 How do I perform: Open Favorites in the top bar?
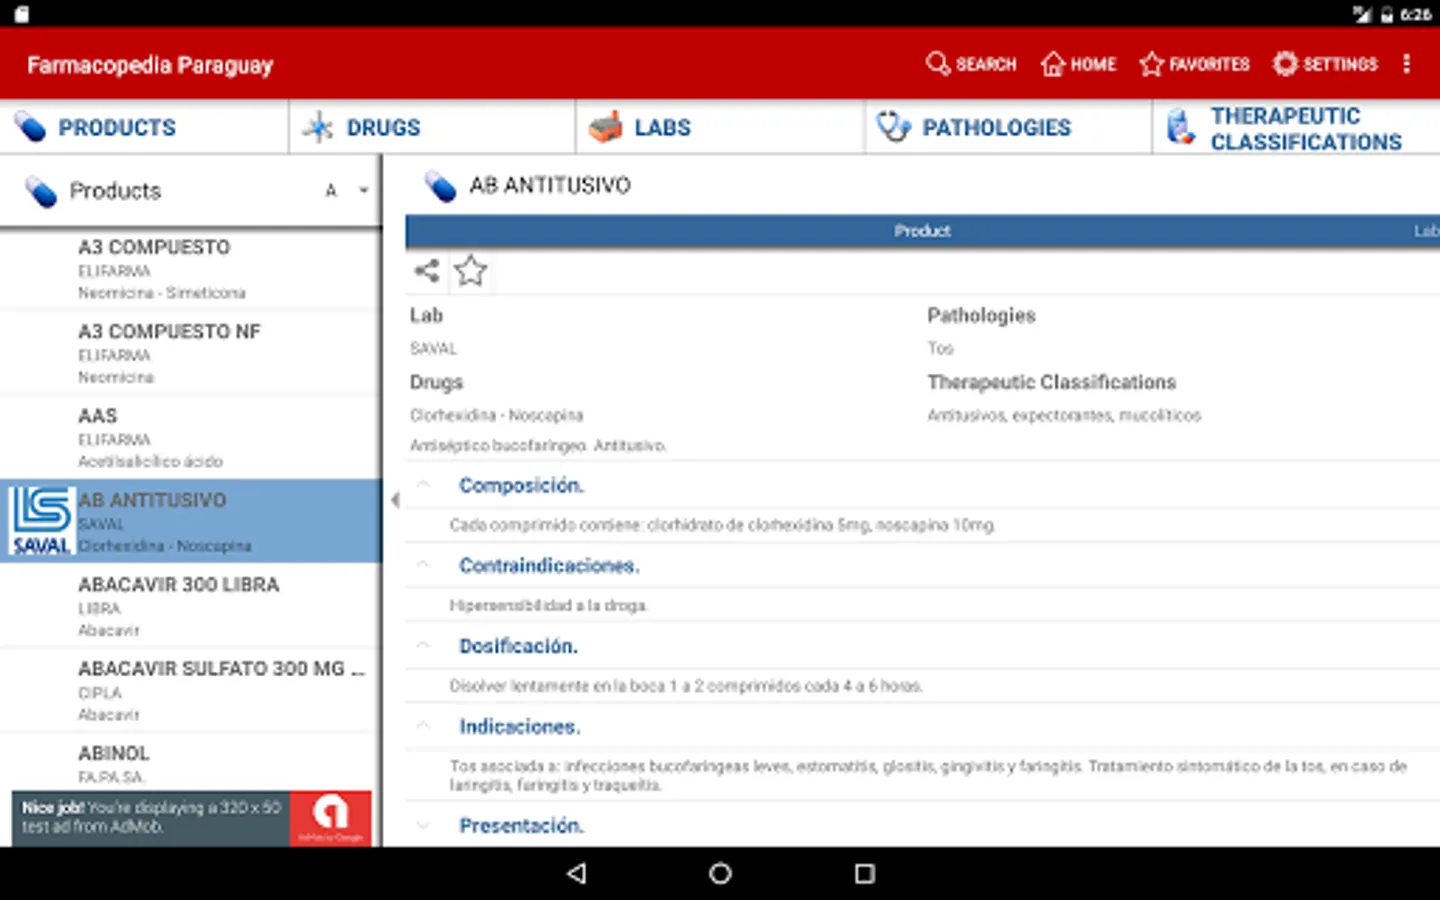tap(1194, 64)
